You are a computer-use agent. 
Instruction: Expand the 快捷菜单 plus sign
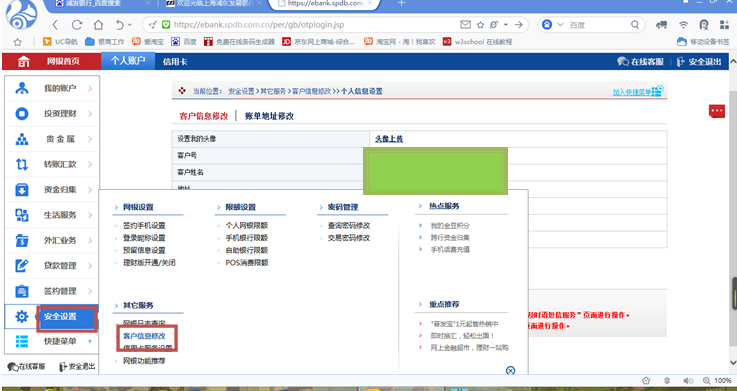(89, 341)
